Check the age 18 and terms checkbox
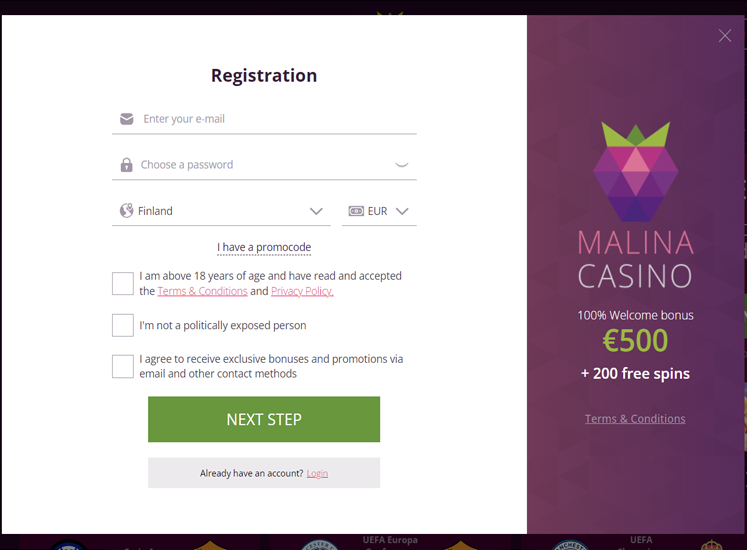Image resolution: width=747 pixels, height=550 pixels. point(123,284)
